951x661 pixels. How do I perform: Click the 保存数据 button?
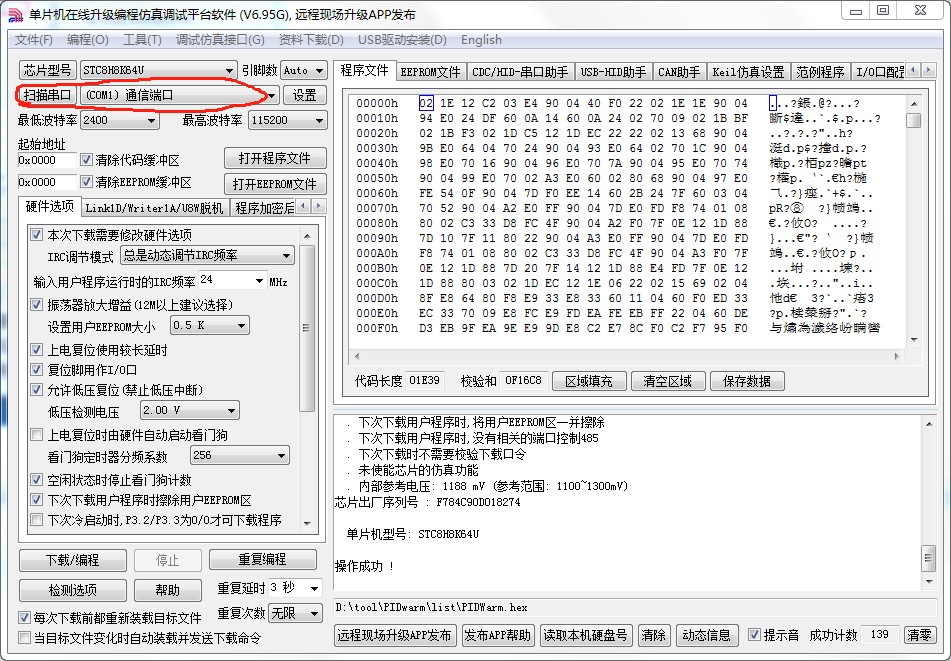coord(747,381)
